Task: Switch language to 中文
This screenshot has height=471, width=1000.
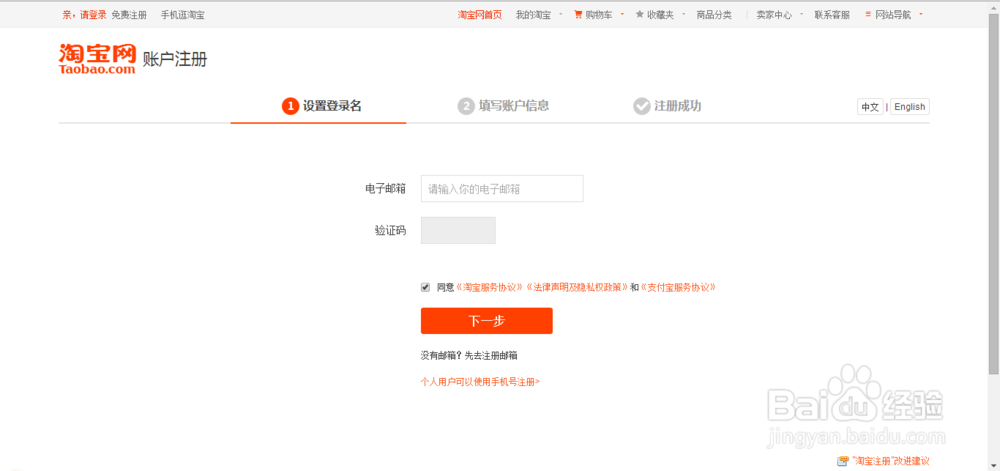Action: 870,107
